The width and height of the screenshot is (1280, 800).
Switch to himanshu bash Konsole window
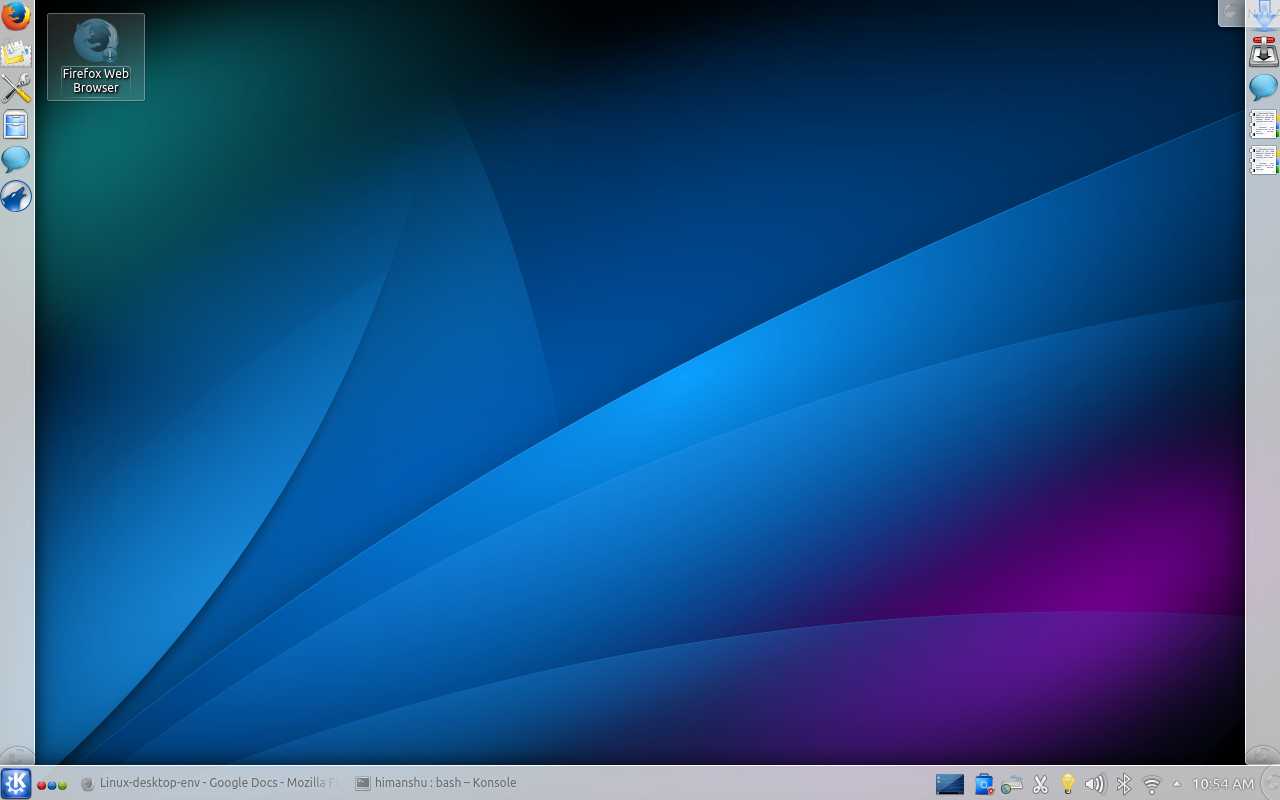pyautogui.click(x=436, y=783)
